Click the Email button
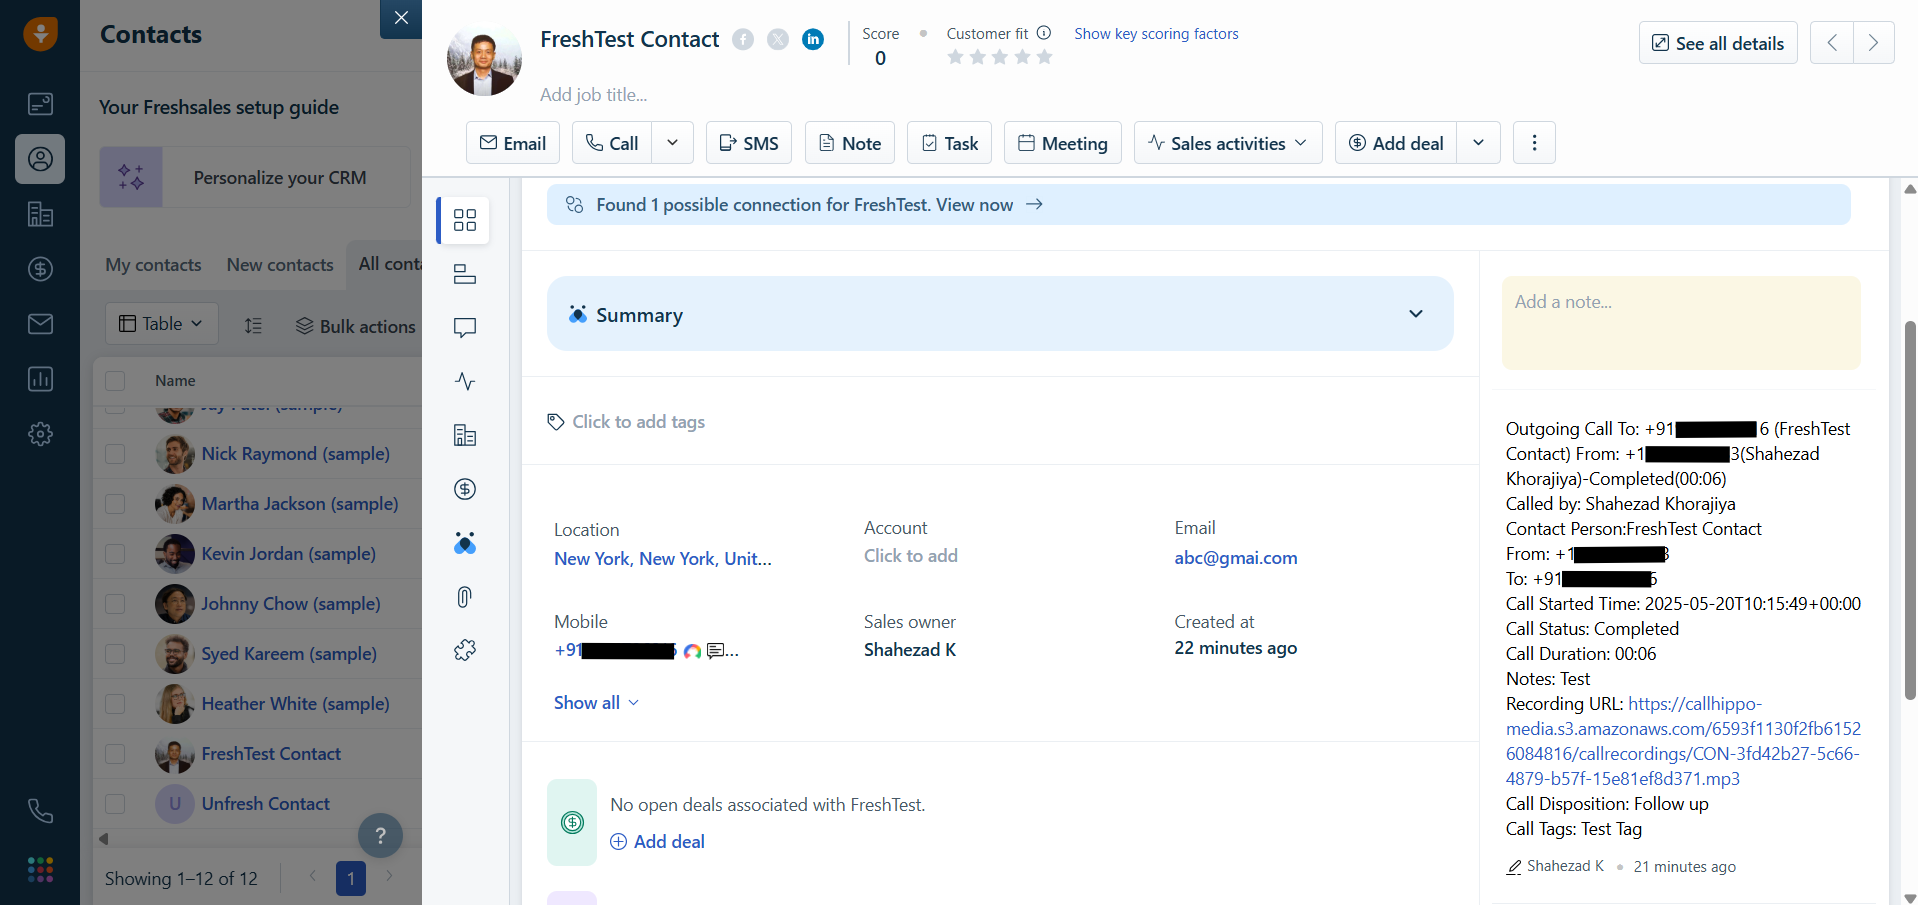Viewport: 1918px width, 905px height. [513, 143]
